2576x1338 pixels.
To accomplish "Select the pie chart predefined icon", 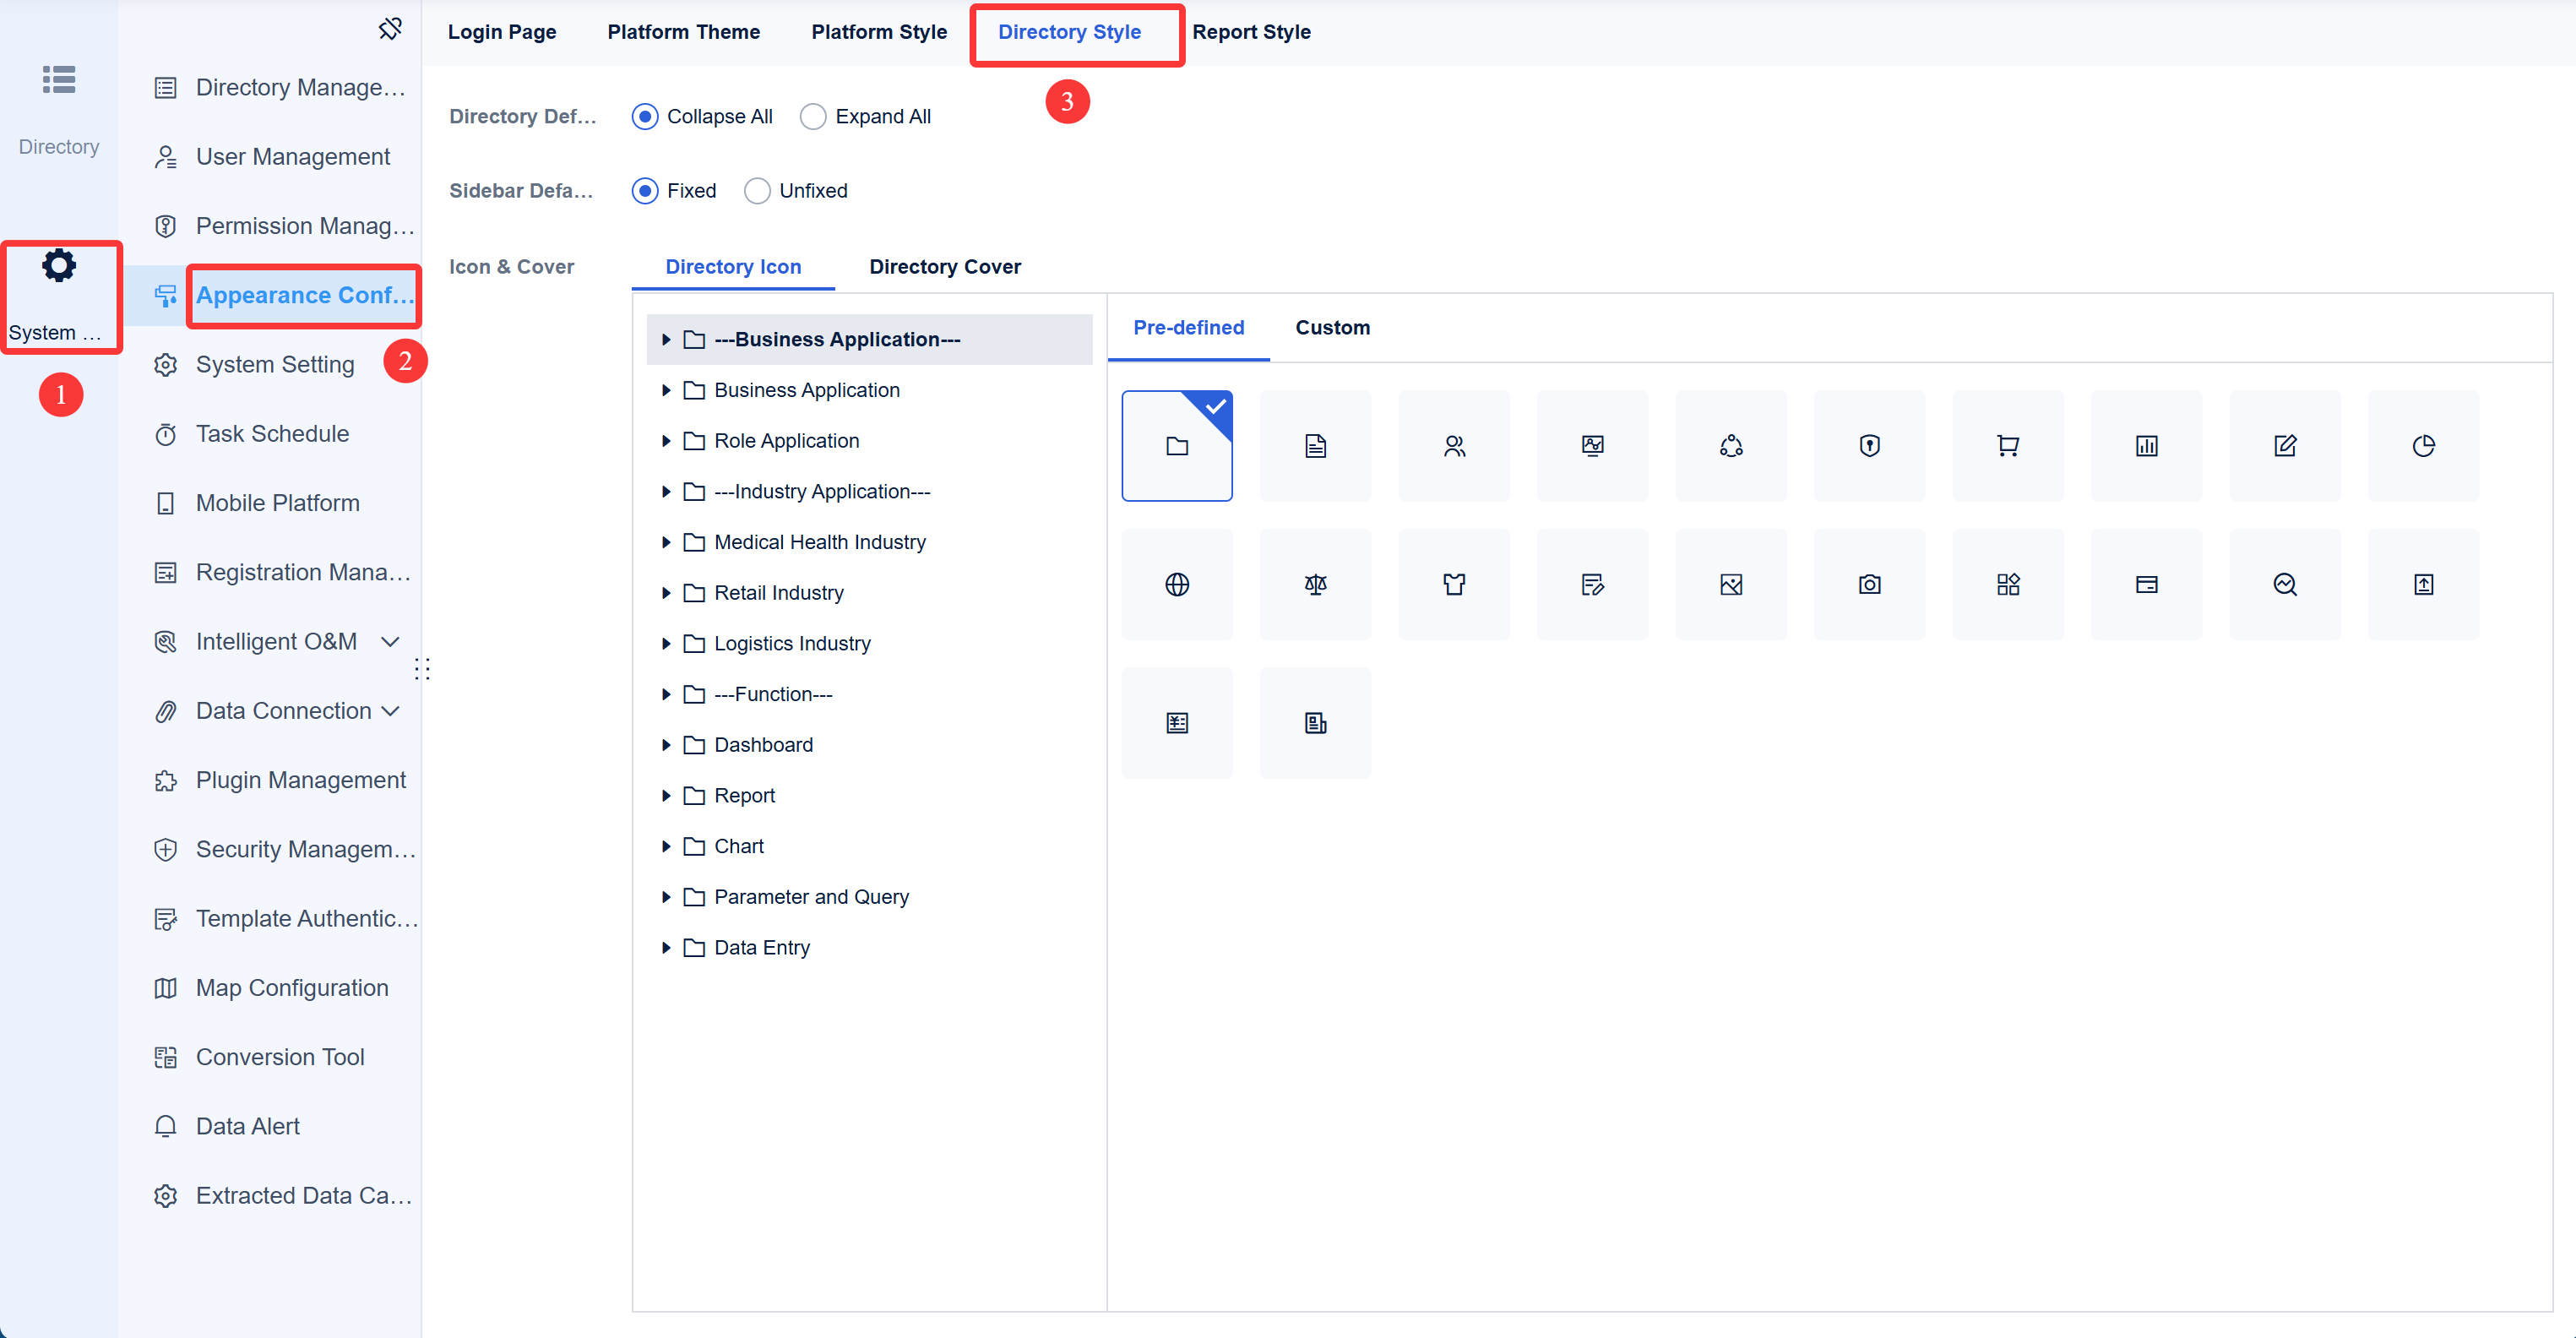I will (x=2423, y=446).
